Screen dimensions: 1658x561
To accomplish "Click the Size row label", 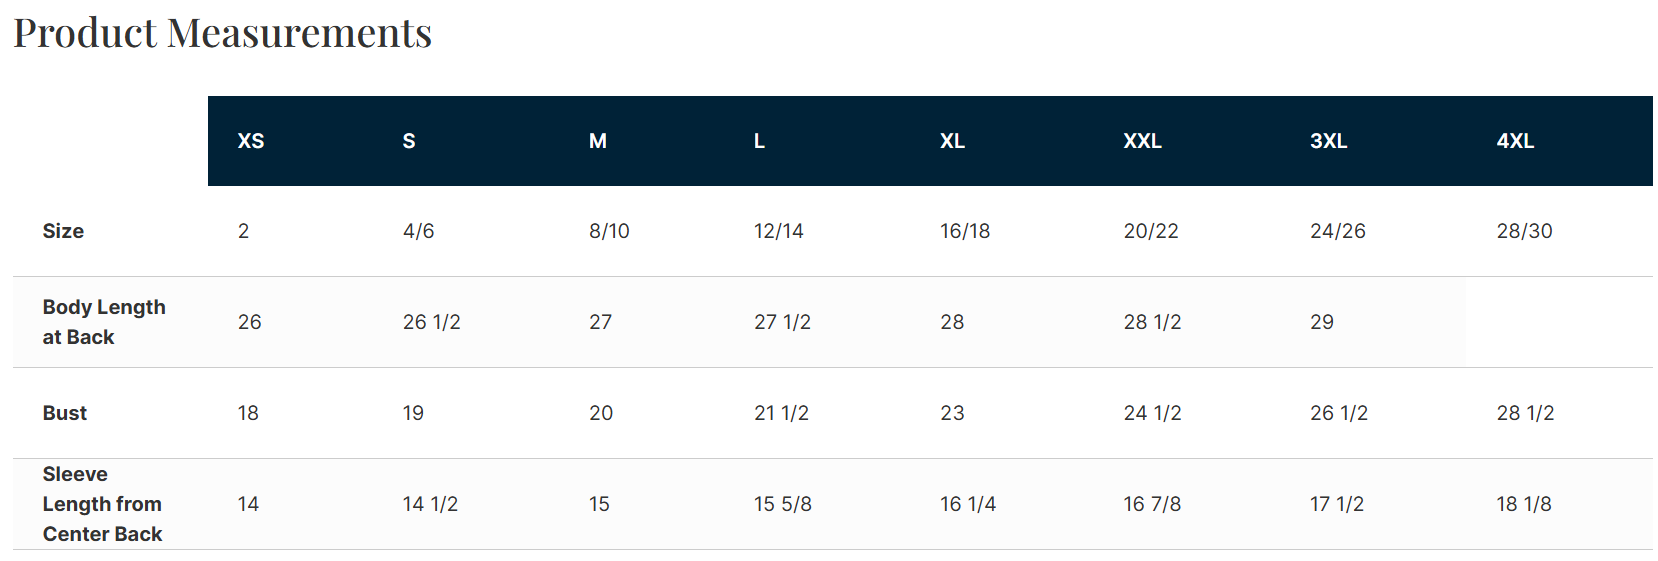I will coord(63,231).
